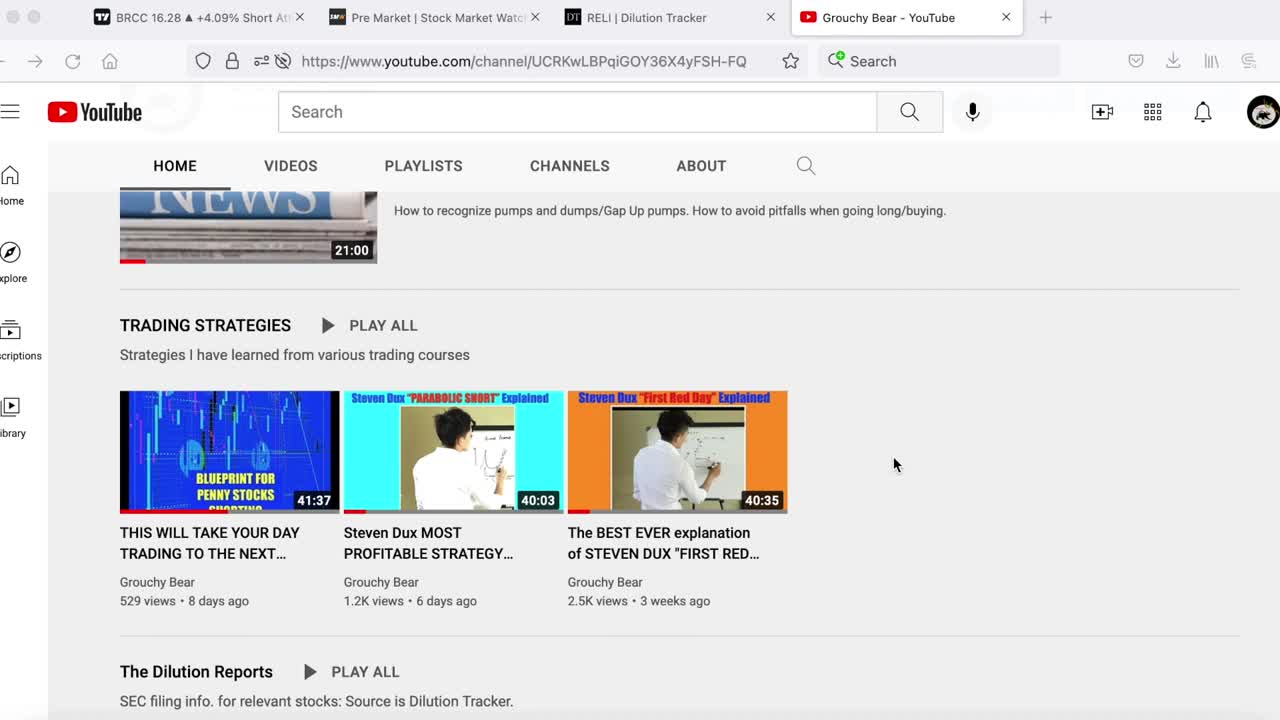1280x720 pixels.
Task: Switch to RELI Dilution Tracker tab
Action: click(x=670, y=17)
